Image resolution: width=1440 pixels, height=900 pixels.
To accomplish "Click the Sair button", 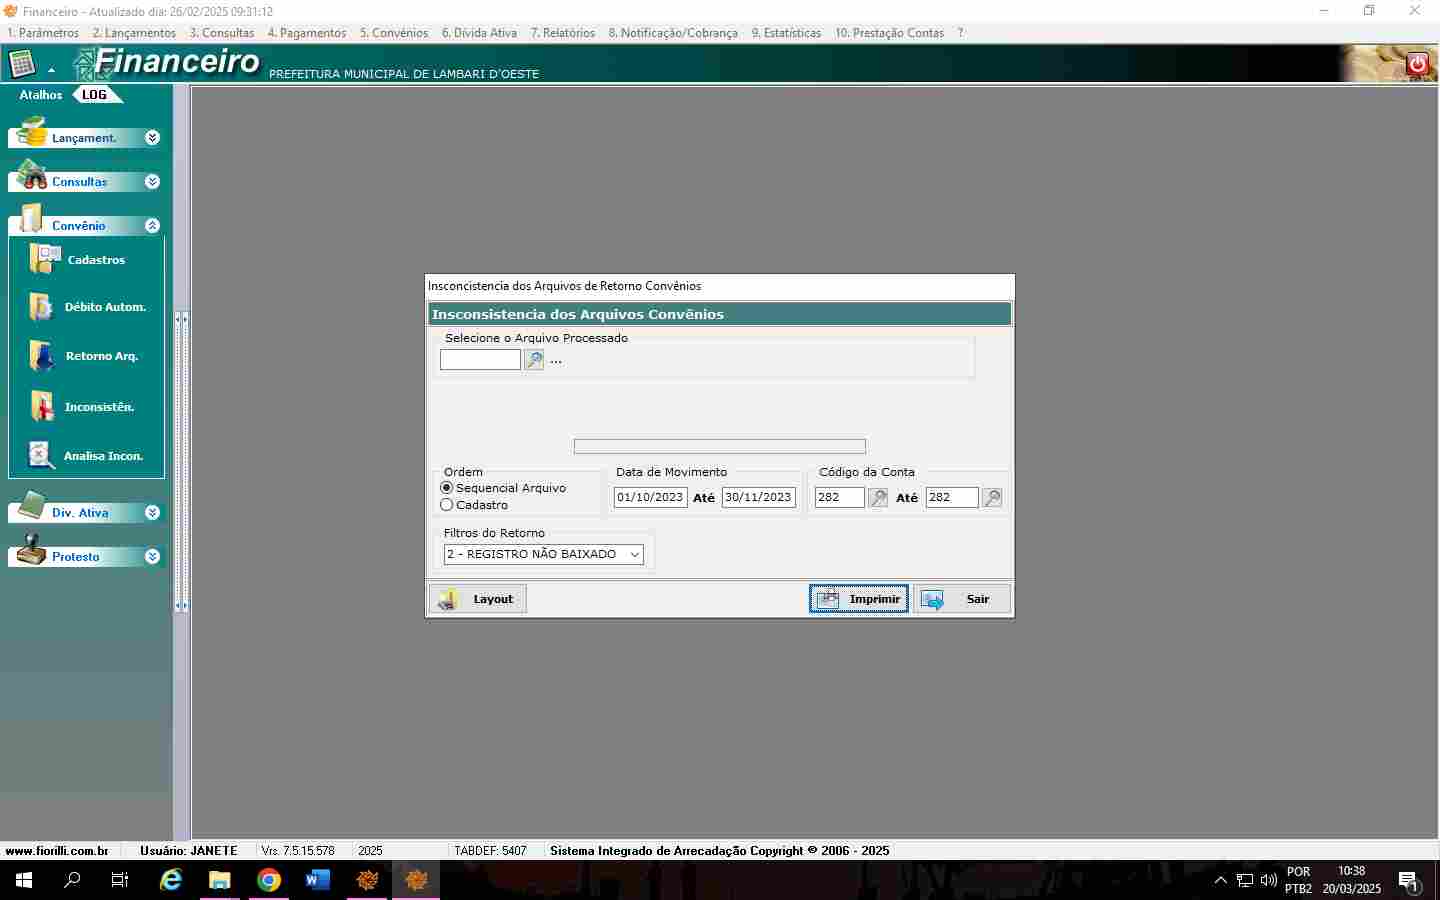I will [961, 599].
